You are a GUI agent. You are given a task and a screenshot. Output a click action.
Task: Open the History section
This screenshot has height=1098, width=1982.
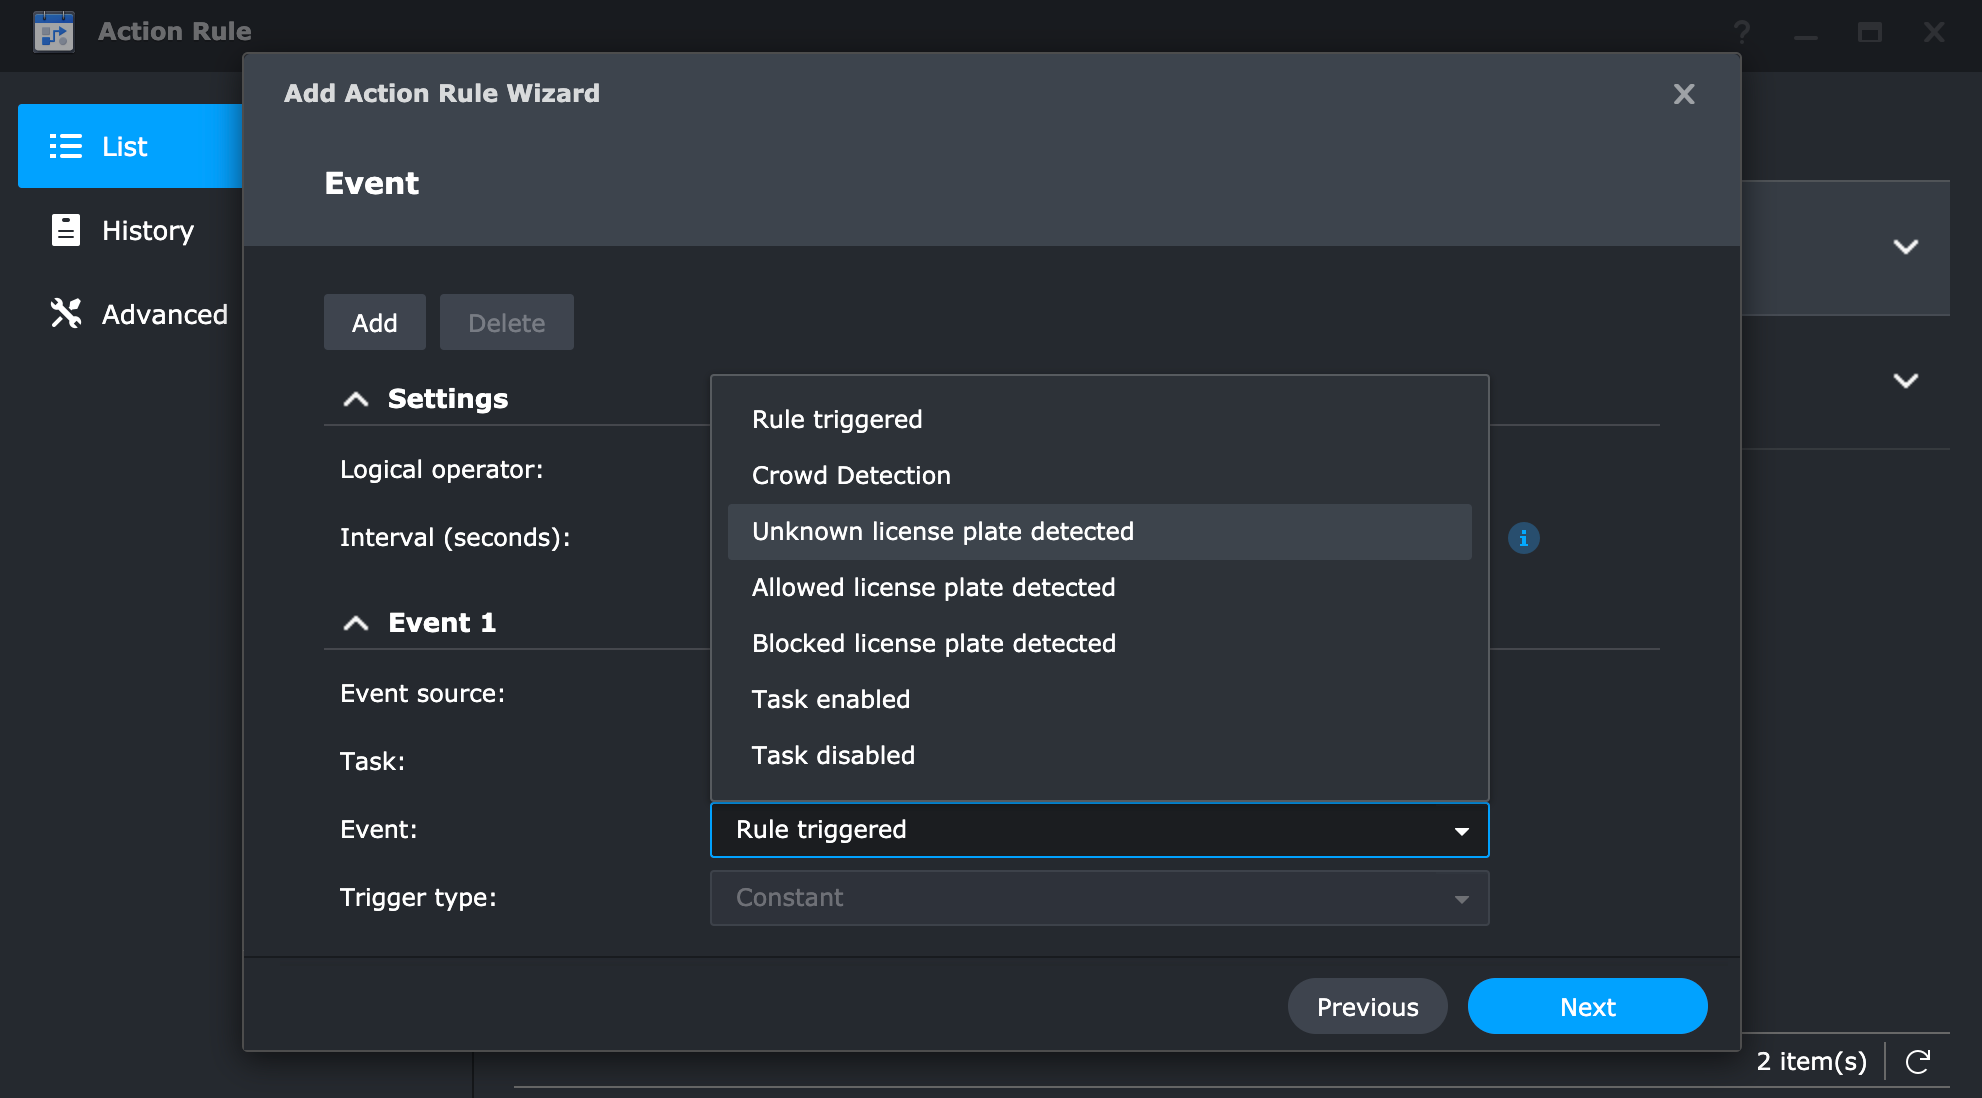pos(147,230)
